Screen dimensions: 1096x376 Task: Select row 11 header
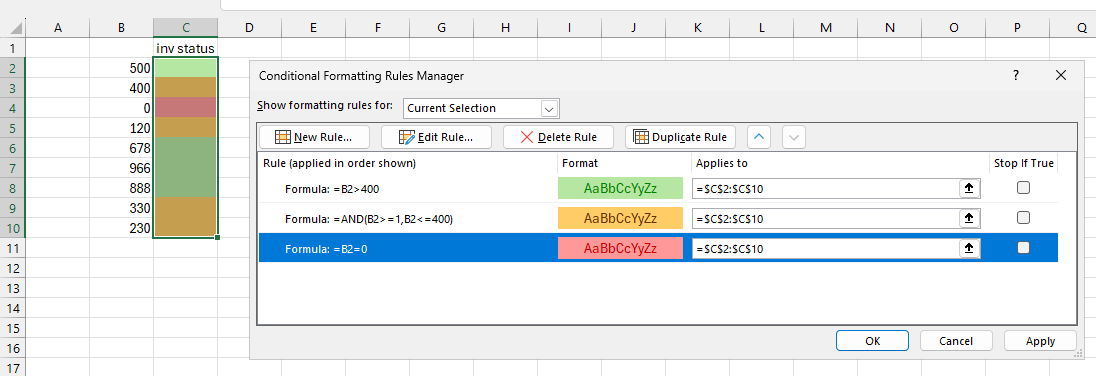tap(13, 248)
